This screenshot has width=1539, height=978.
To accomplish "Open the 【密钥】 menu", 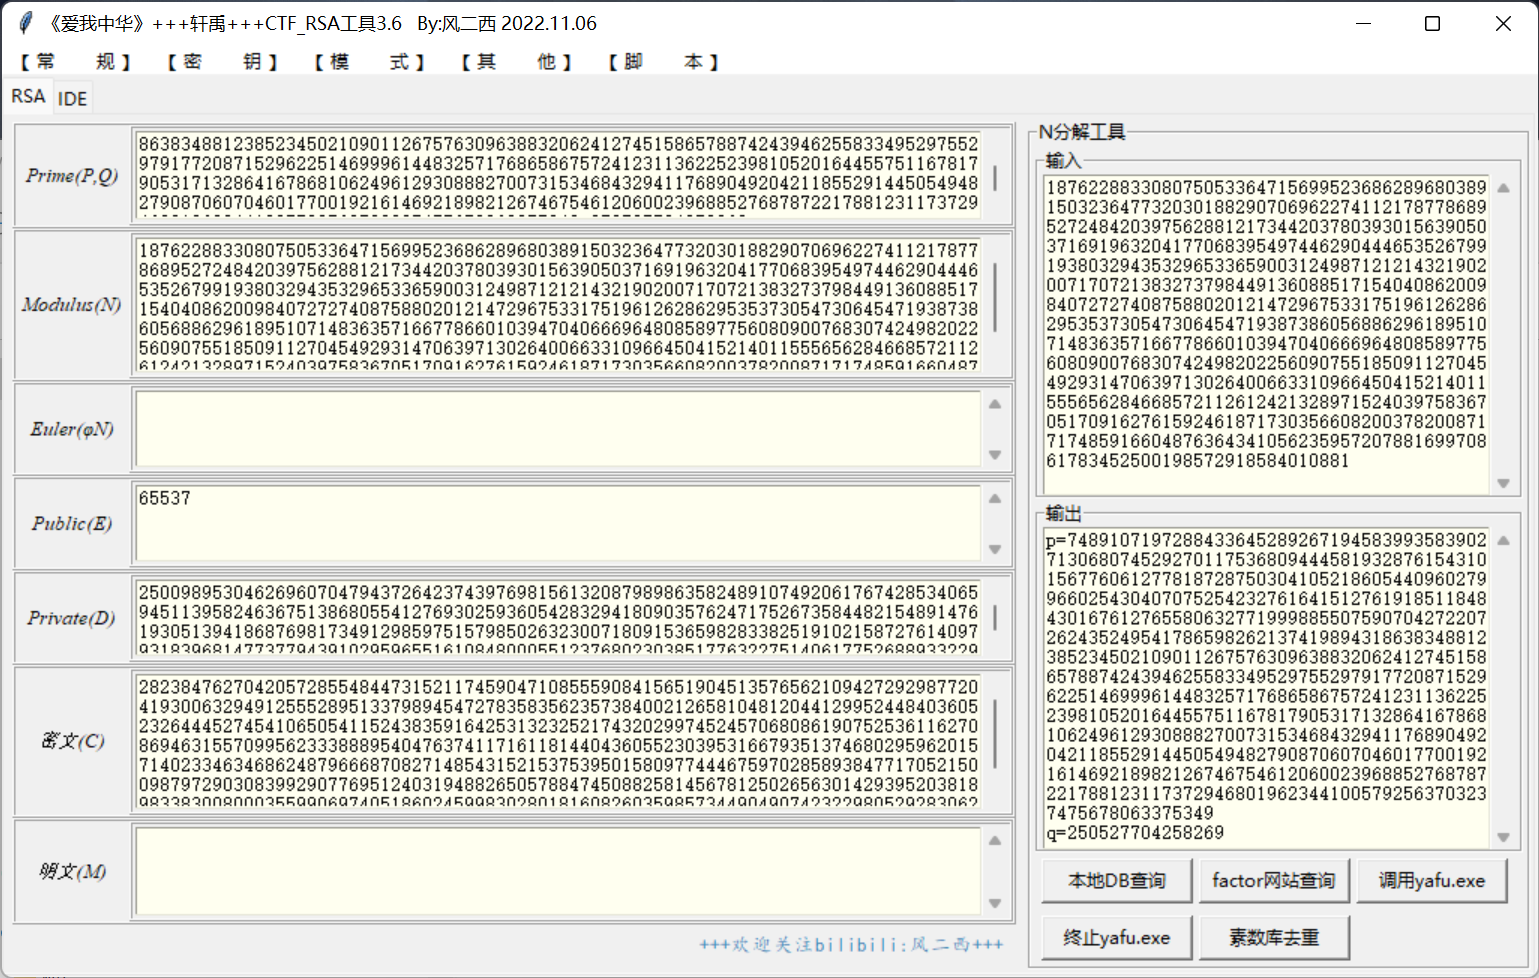I will 222,62.
